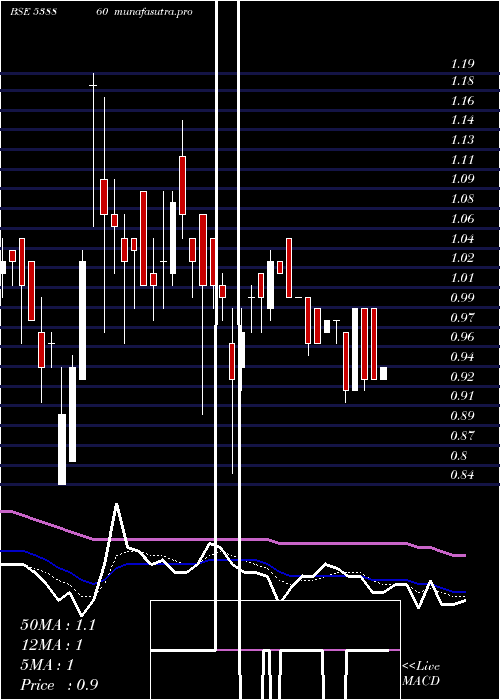Viewport: 500px width, 700px height.
Task: Pick the 1.09 price label
Action: tap(462, 179)
